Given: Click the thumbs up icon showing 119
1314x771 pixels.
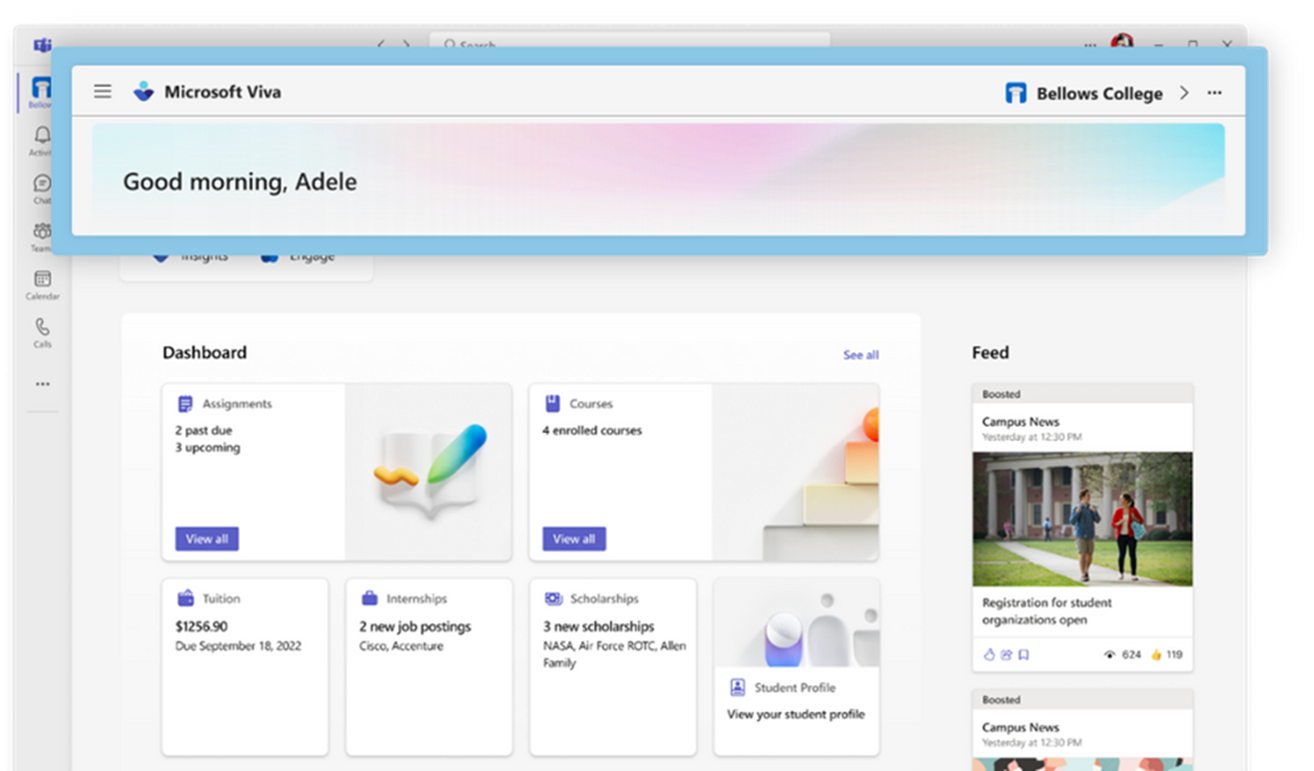Looking at the screenshot, I should (x=1156, y=655).
